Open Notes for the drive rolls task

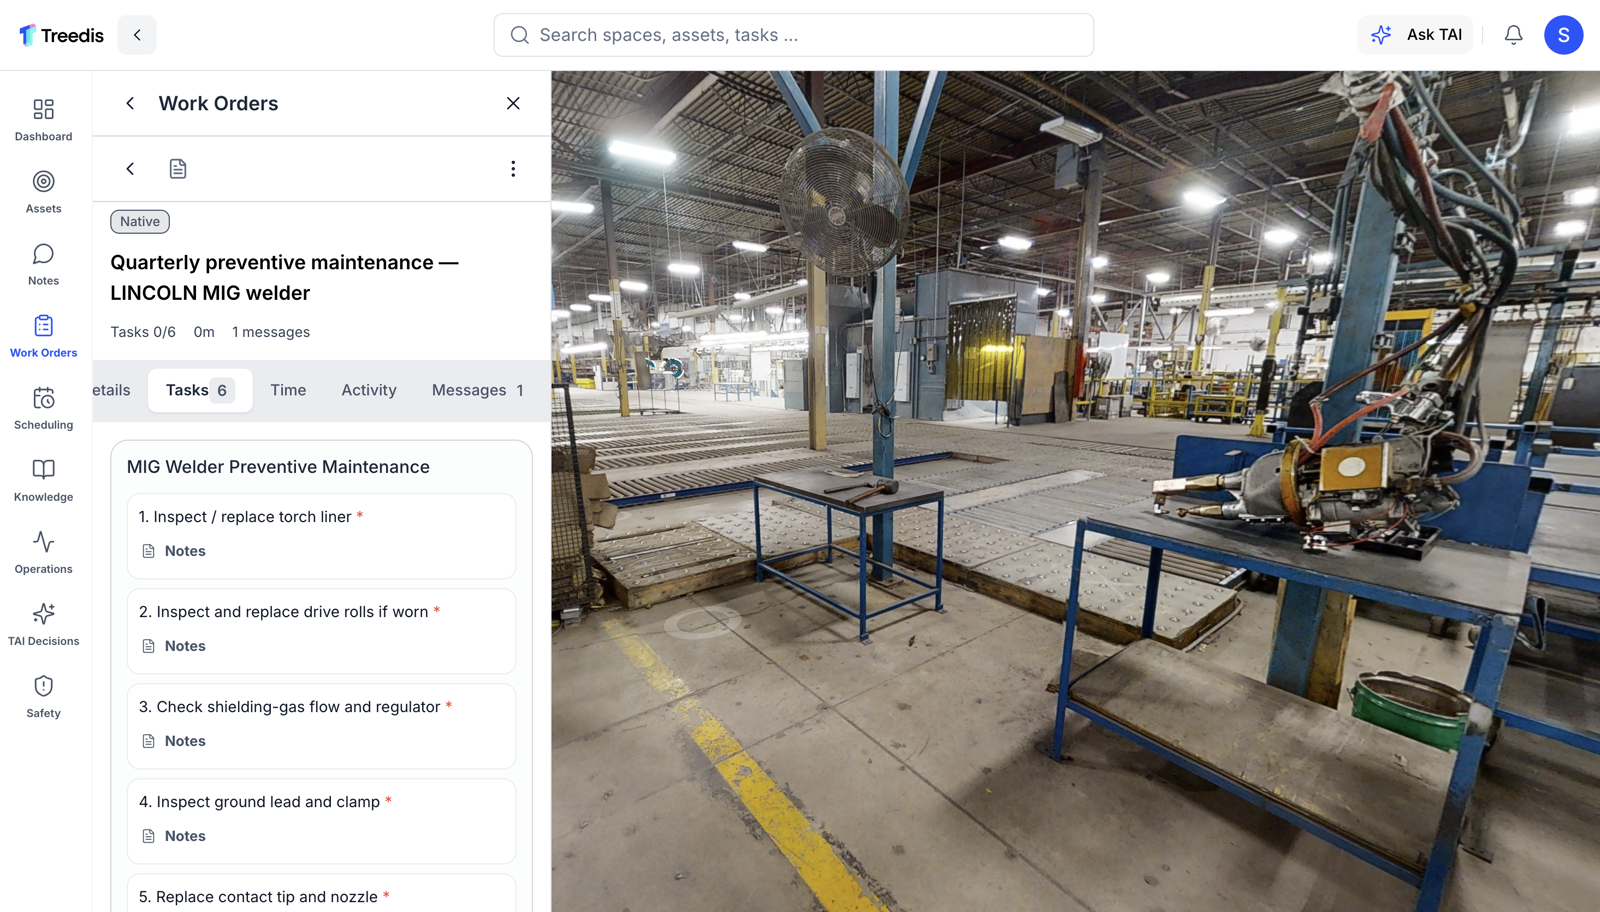point(174,646)
